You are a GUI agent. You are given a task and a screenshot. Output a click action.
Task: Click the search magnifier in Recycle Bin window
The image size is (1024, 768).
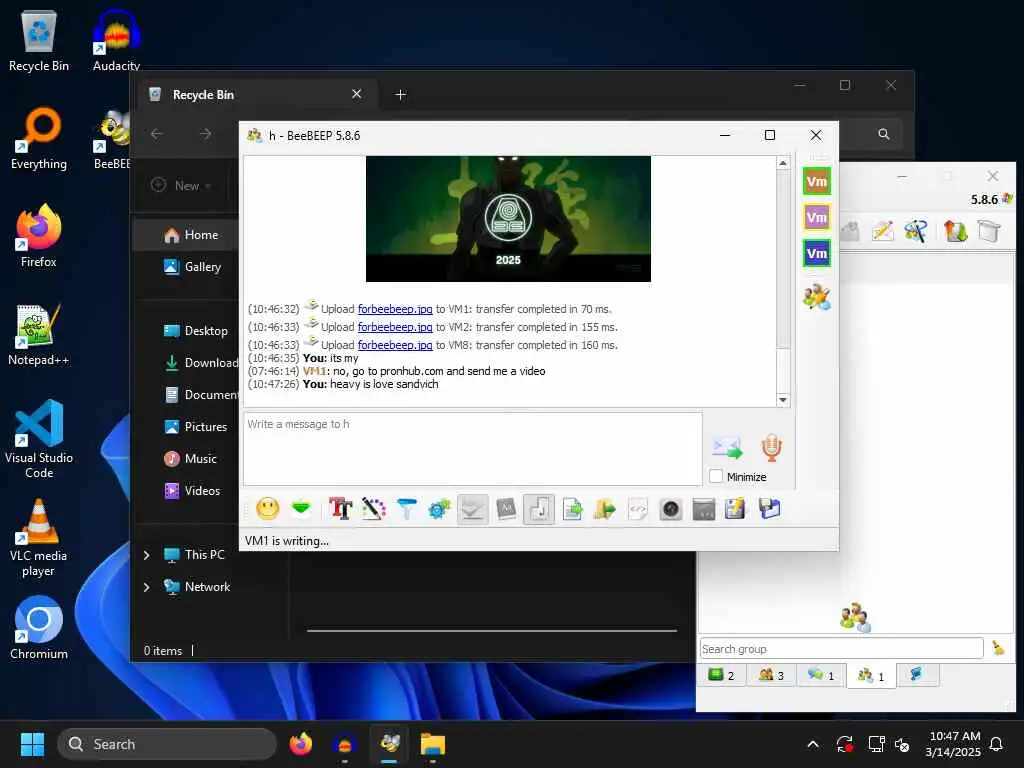(x=884, y=134)
